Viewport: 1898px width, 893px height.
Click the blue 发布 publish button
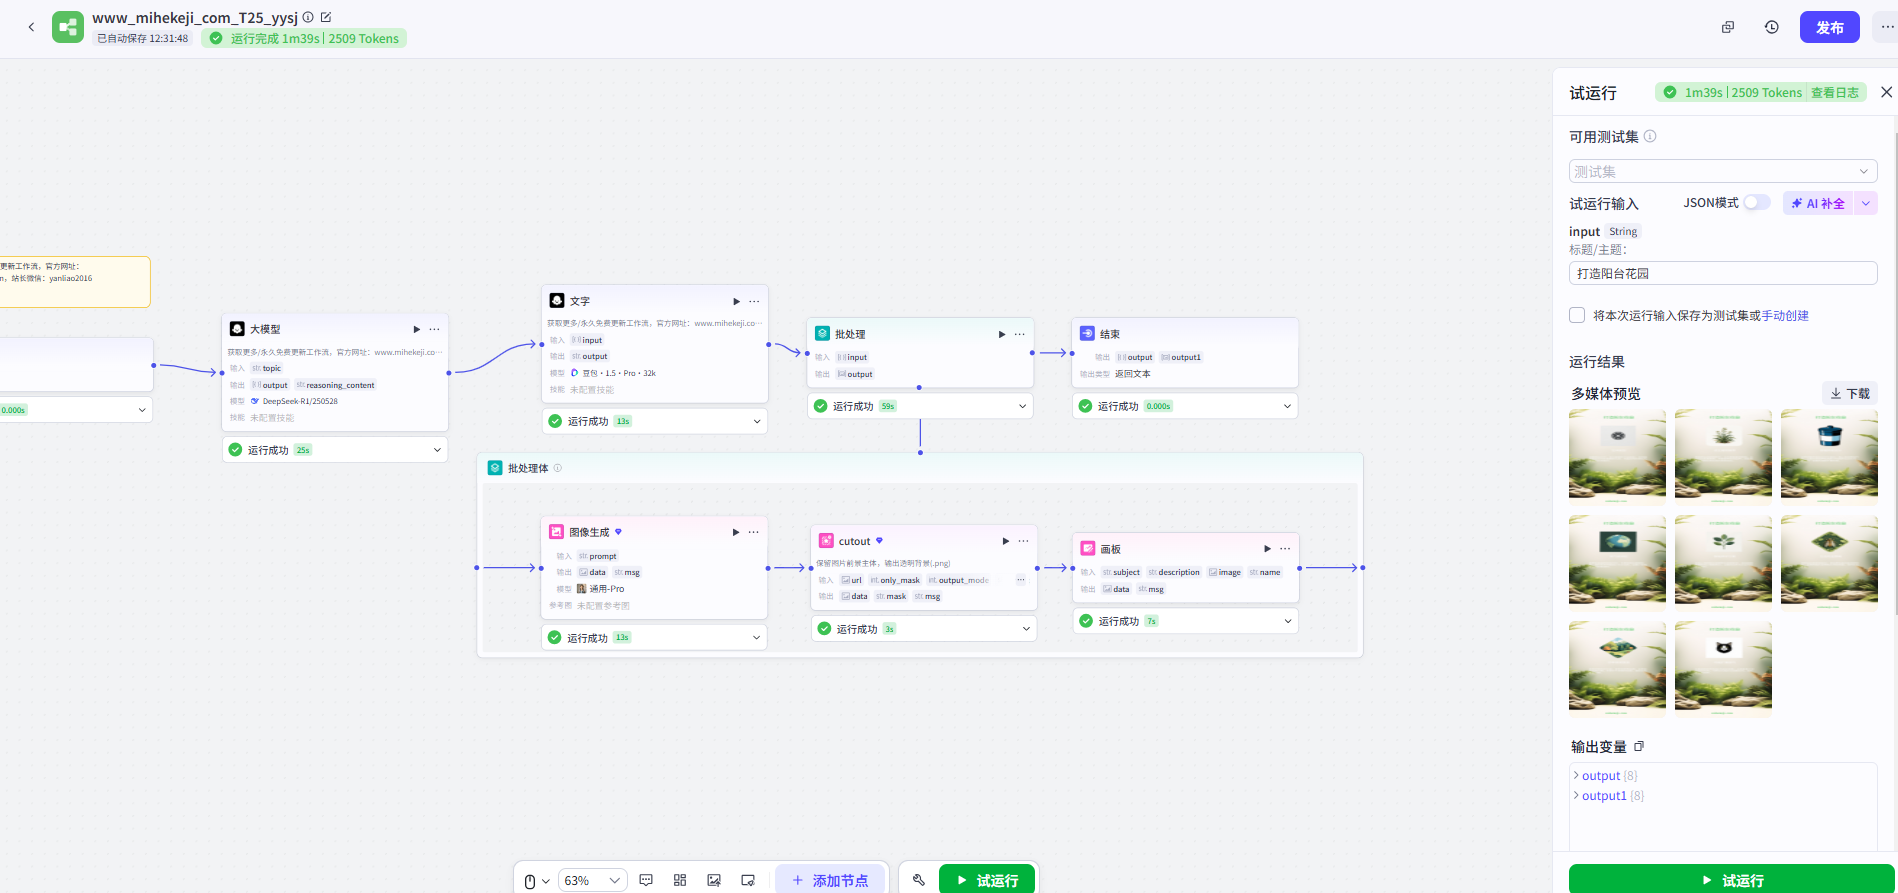pyautogui.click(x=1829, y=27)
